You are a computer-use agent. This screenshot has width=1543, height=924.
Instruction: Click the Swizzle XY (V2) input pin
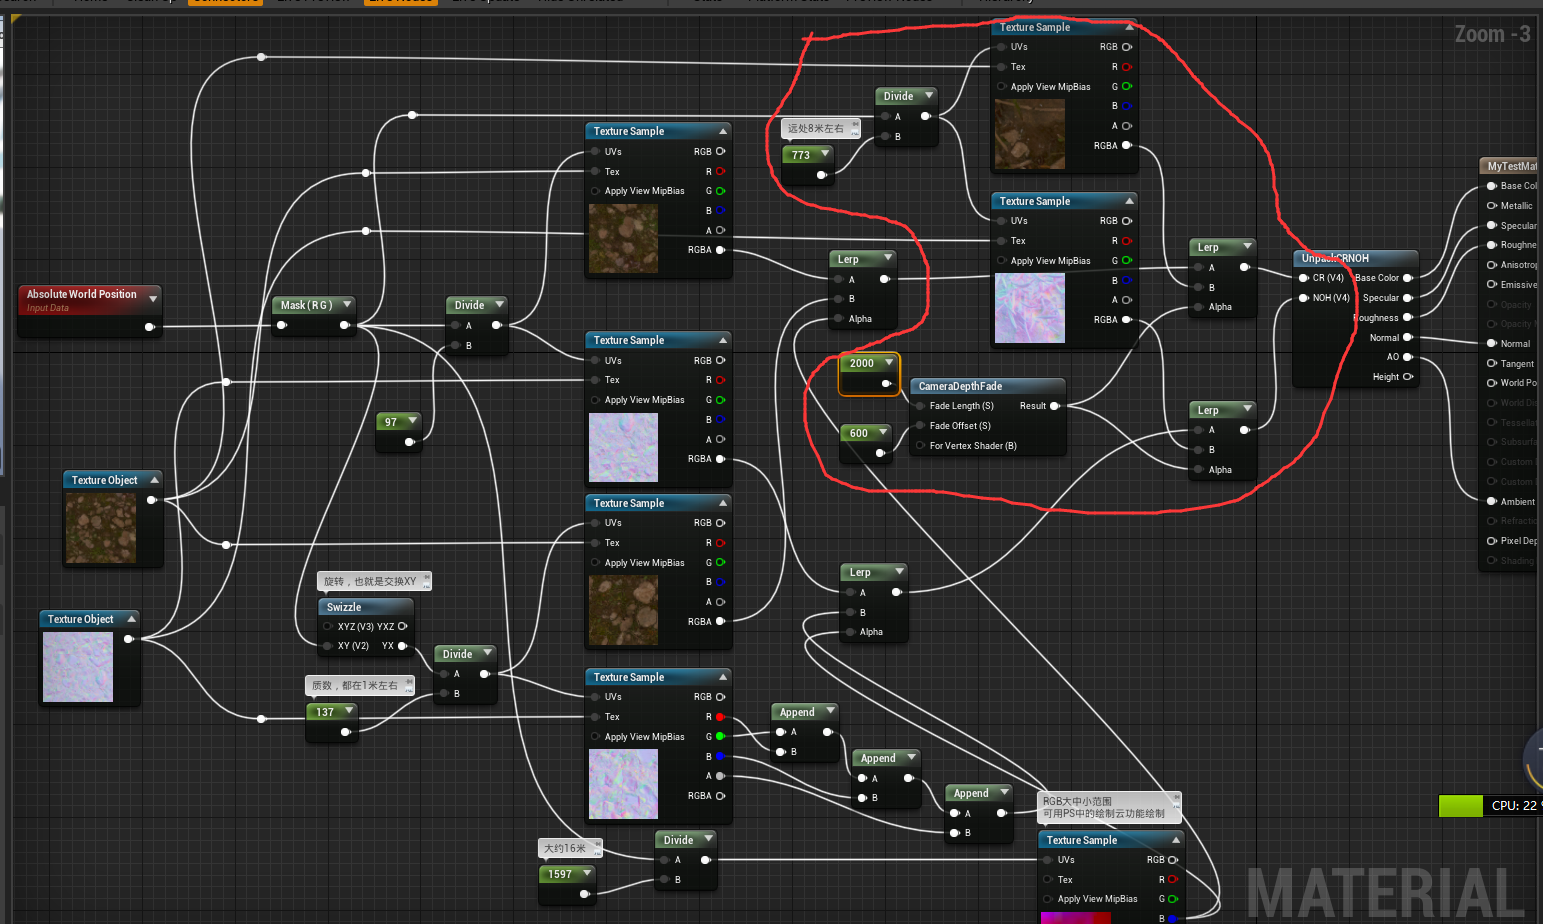point(328,646)
